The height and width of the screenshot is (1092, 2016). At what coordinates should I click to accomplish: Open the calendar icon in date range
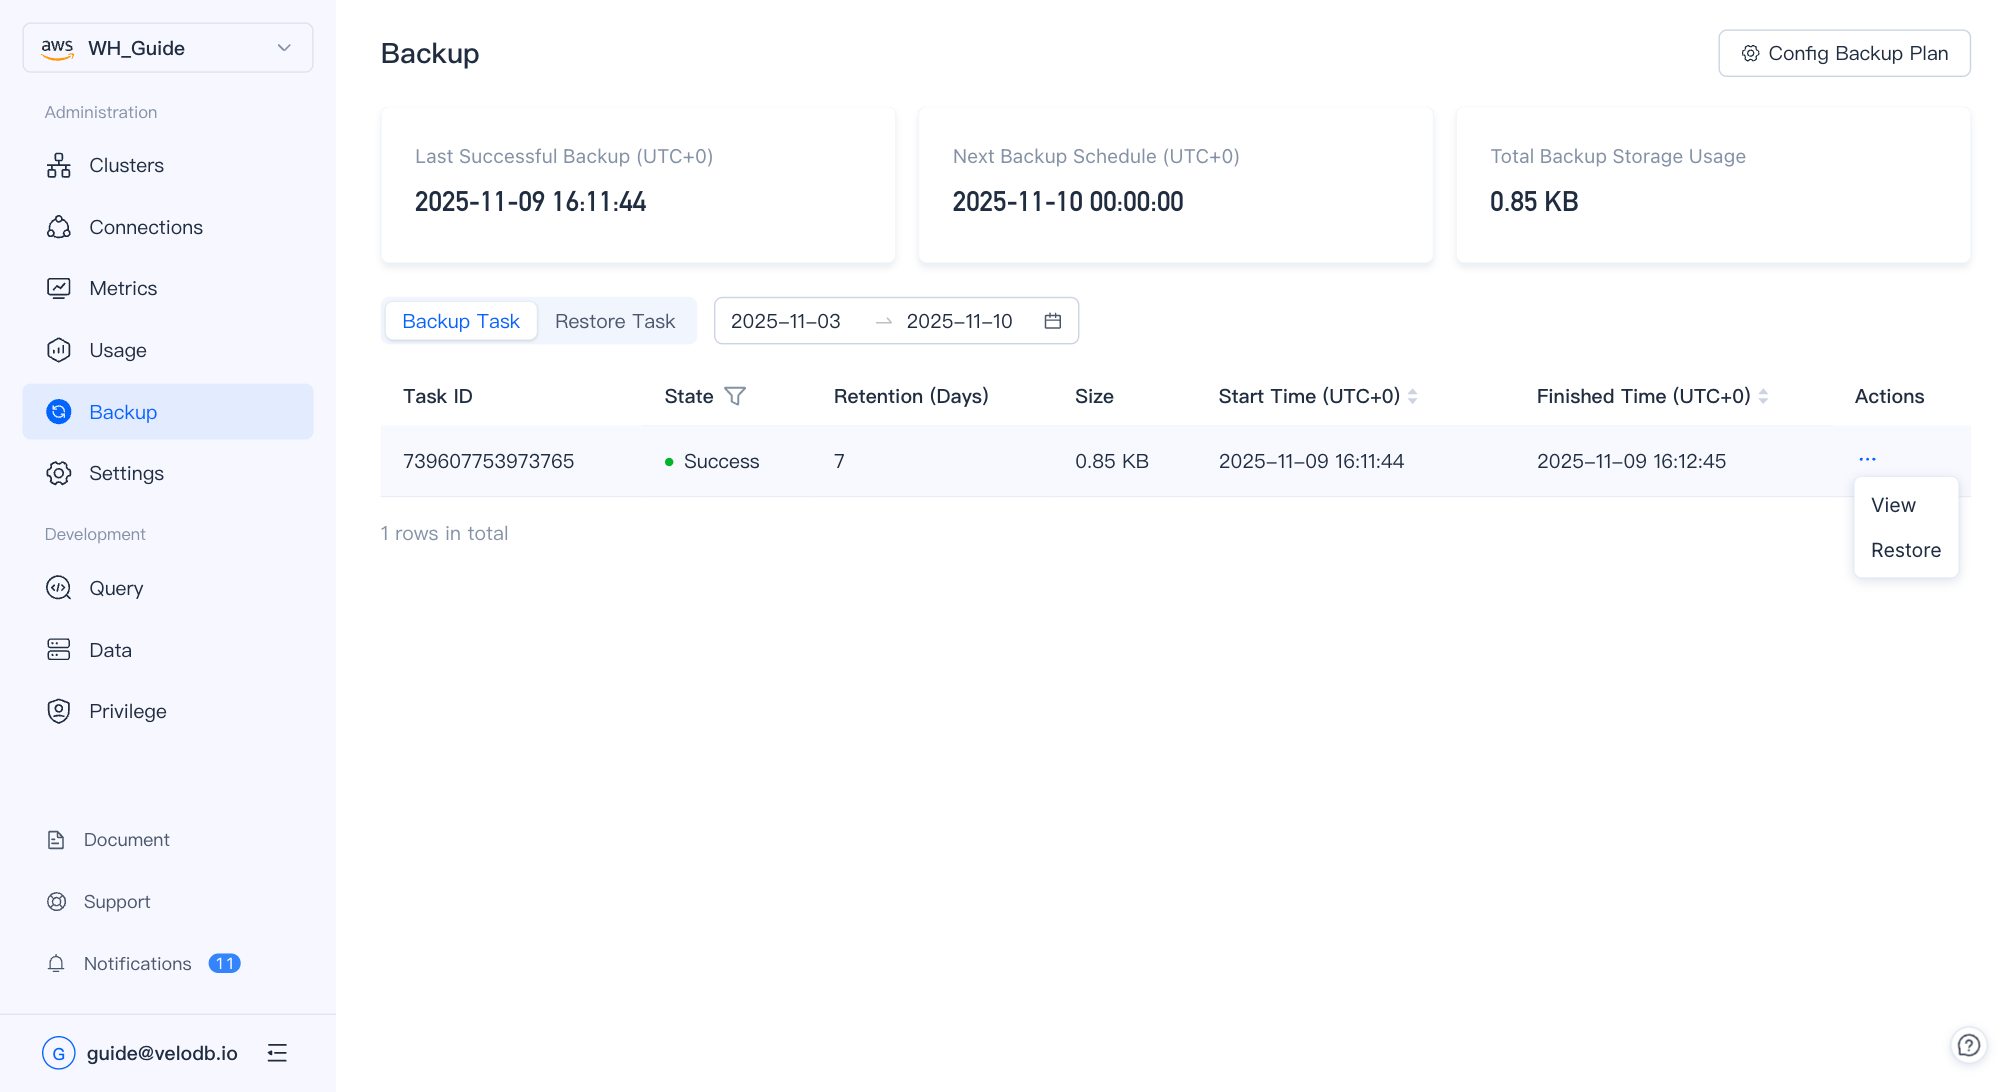click(1052, 321)
